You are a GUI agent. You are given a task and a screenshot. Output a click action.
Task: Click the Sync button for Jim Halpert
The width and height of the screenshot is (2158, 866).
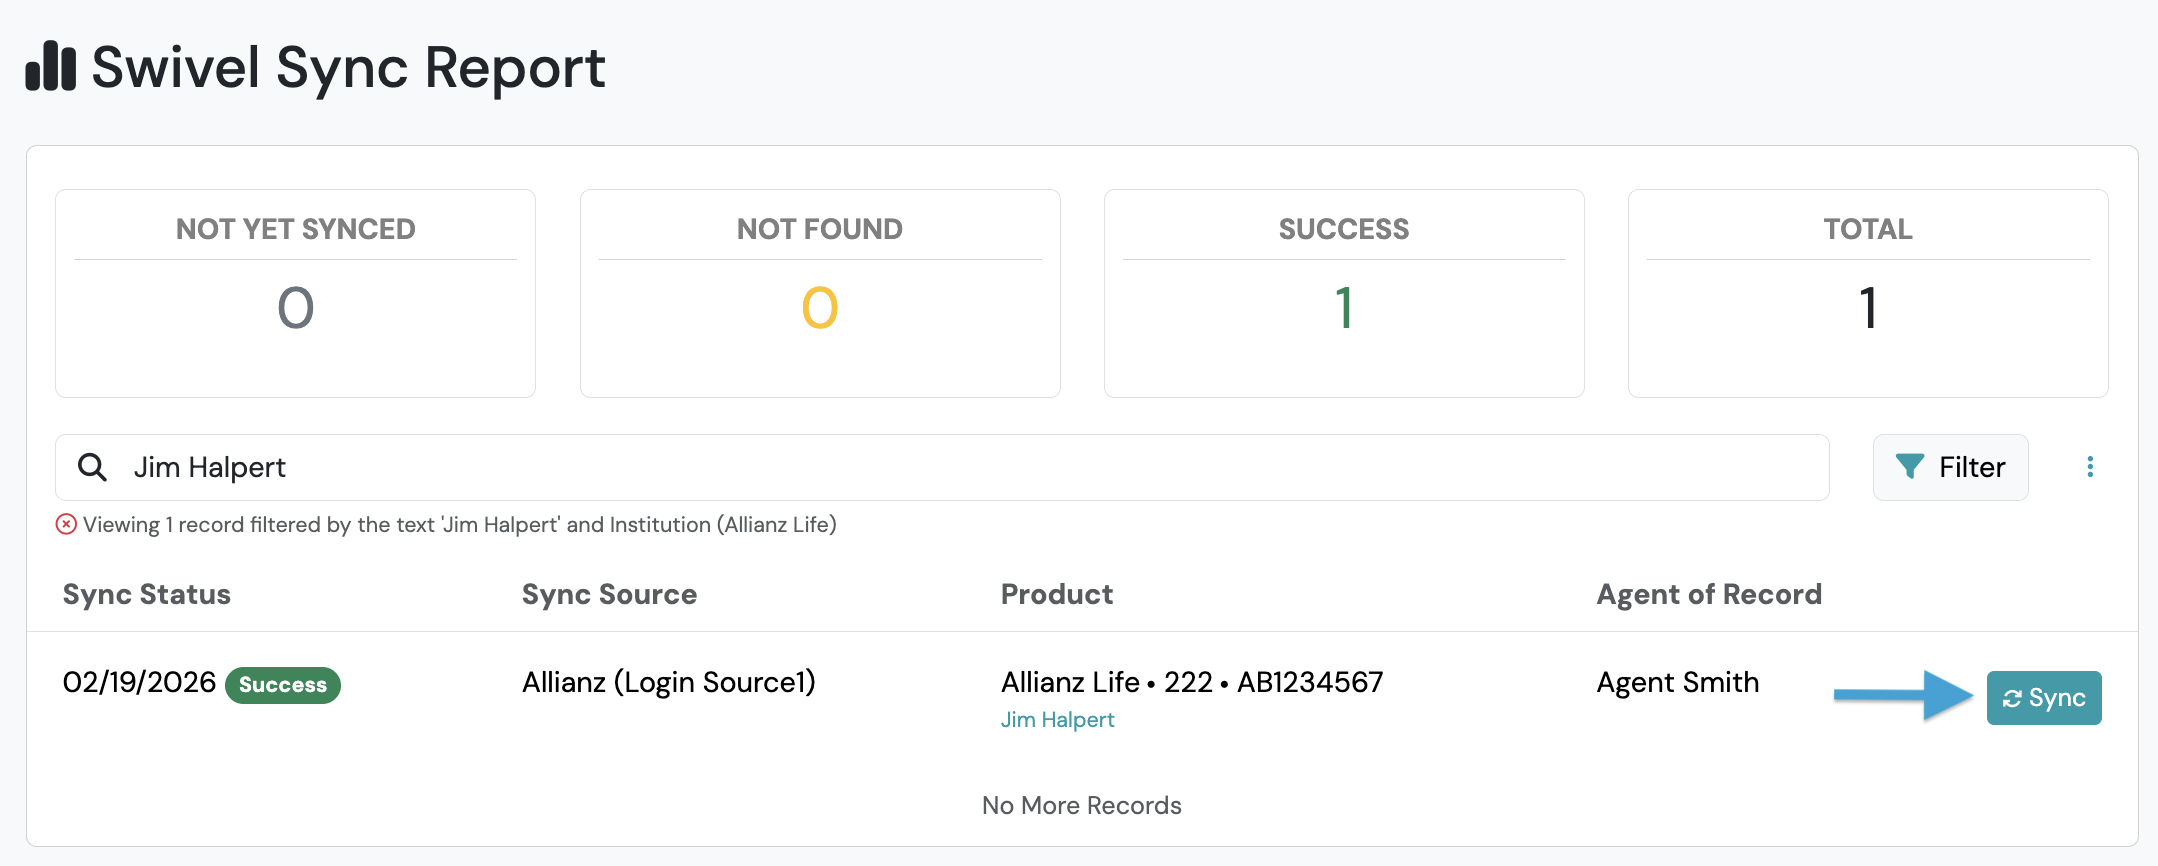coord(2044,698)
